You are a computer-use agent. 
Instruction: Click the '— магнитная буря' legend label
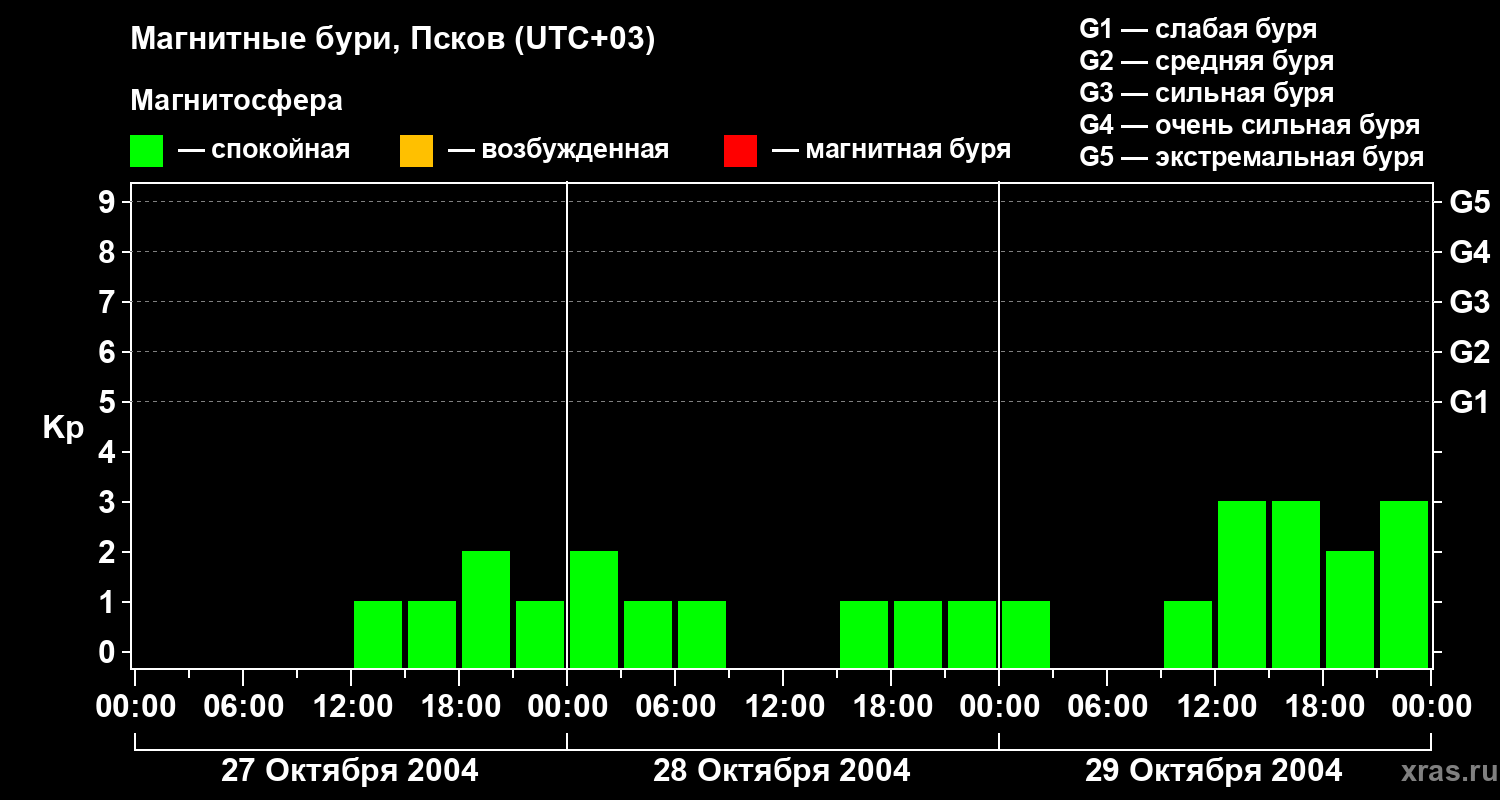coord(892,150)
